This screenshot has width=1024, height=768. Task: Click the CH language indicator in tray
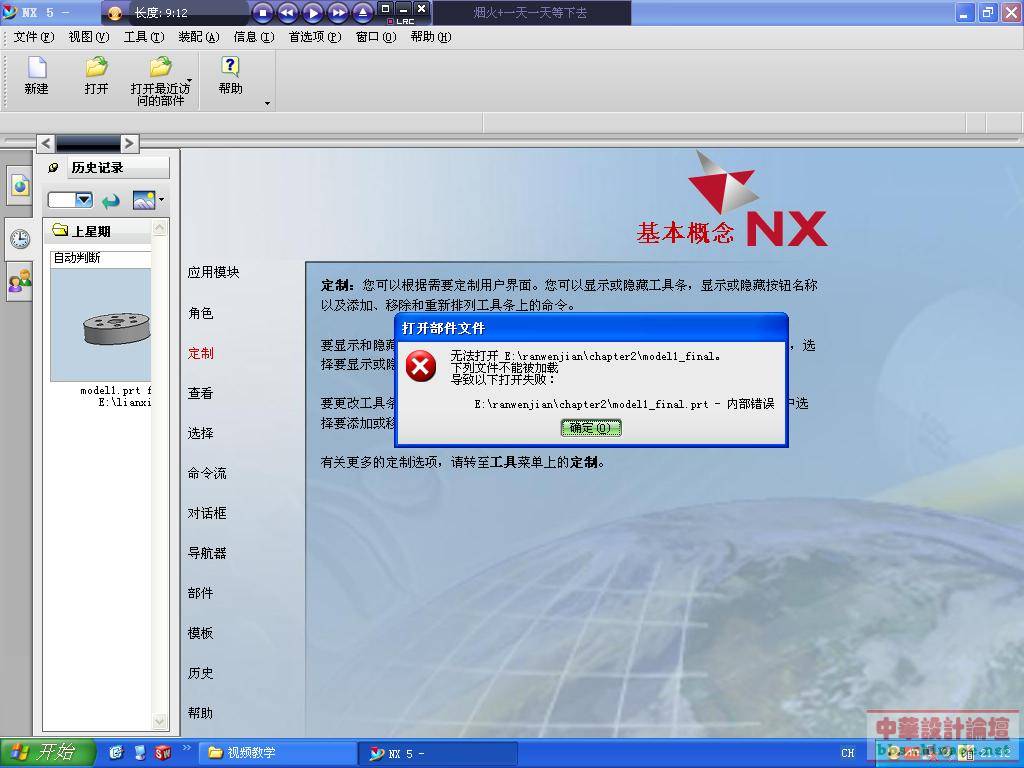tap(848, 753)
